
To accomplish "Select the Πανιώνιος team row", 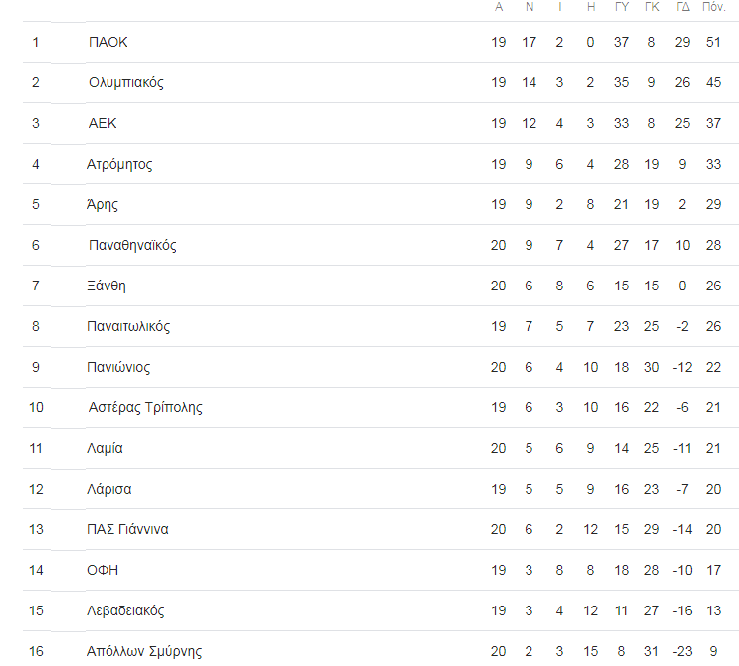I will [x=119, y=367].
